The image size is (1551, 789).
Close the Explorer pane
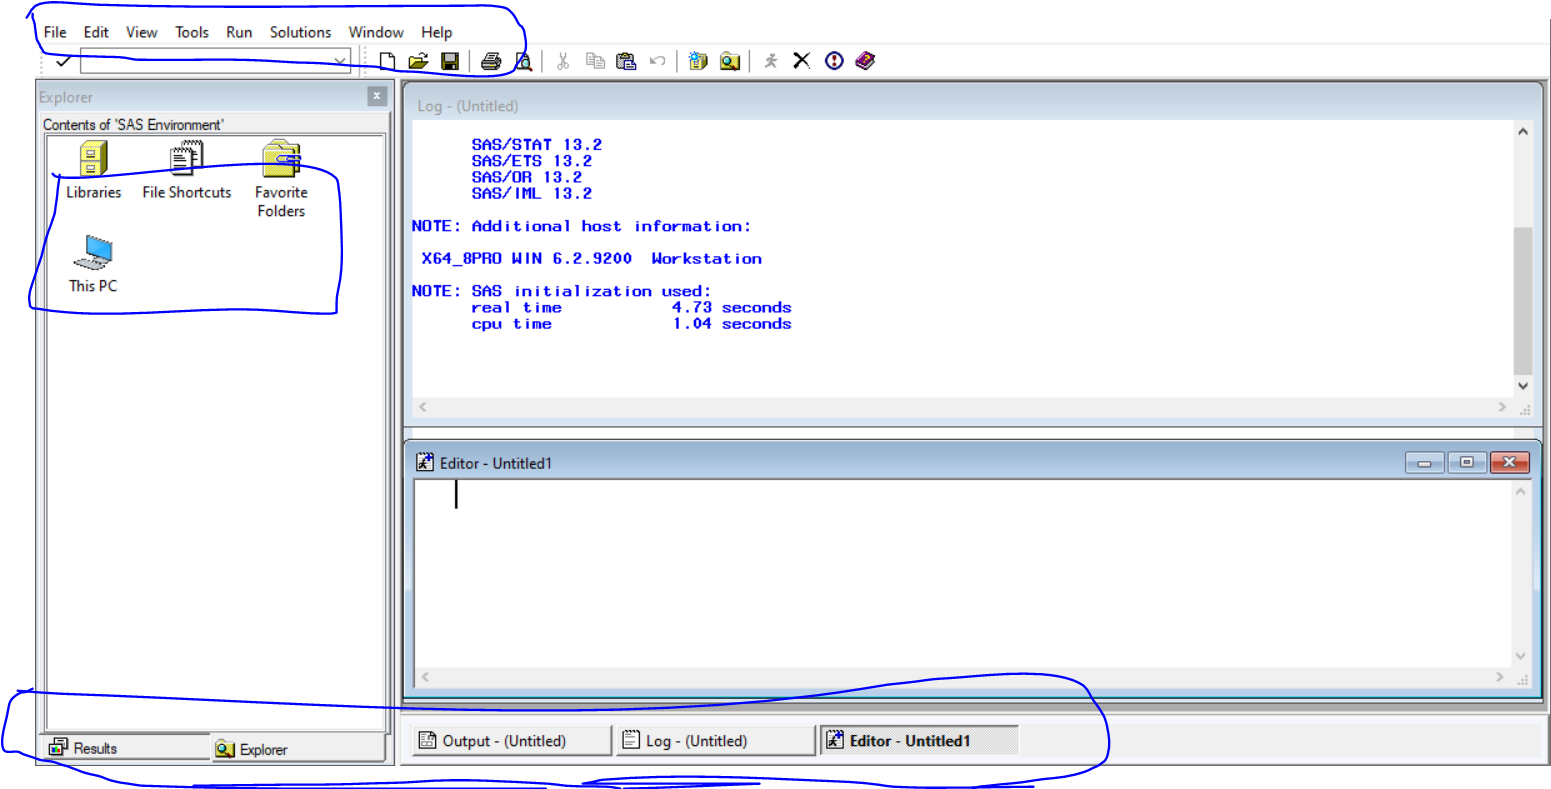coord(377,96)
